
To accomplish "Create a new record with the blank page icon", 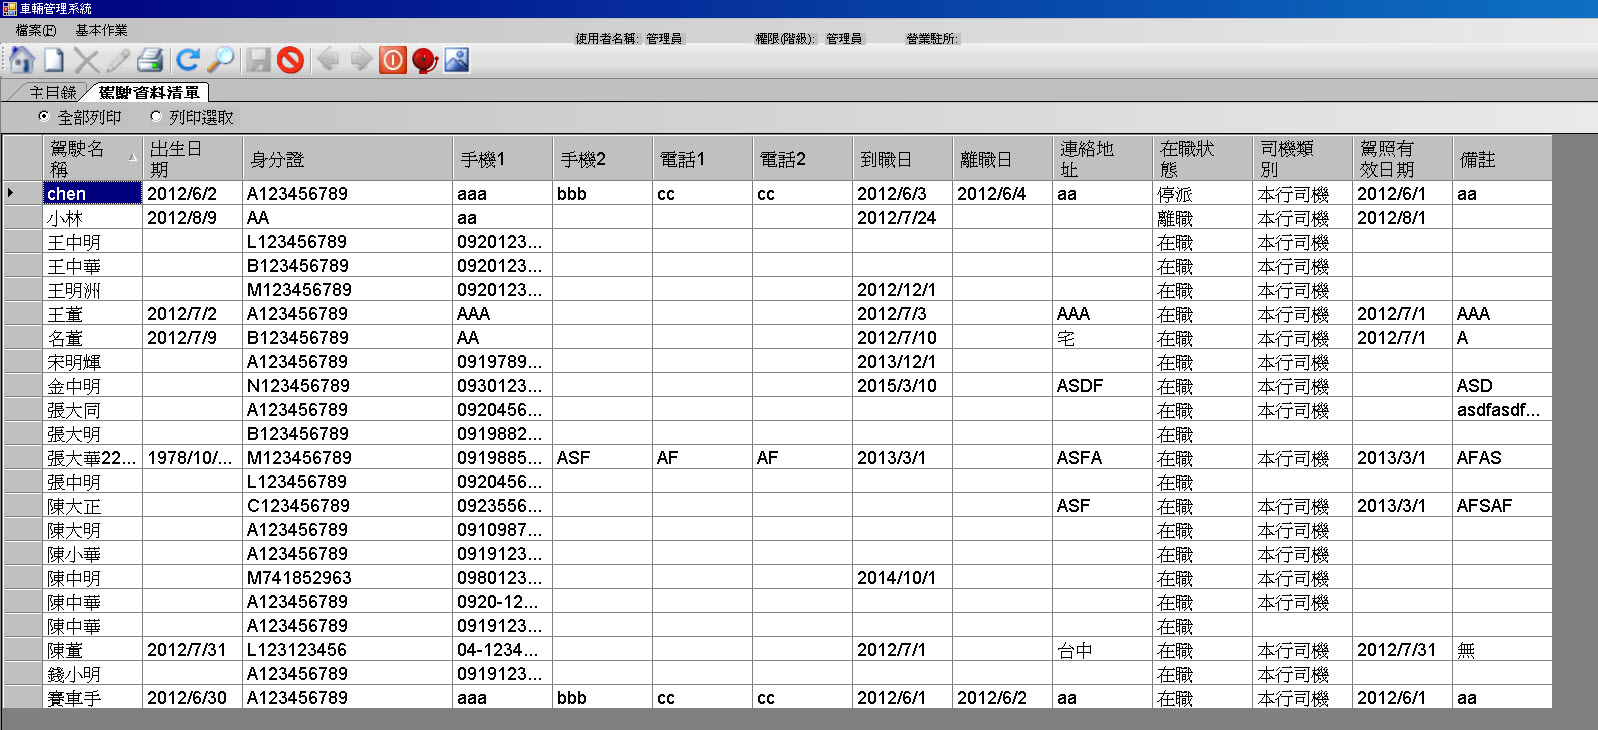I will pyautogui.click(x=54, y=60).
